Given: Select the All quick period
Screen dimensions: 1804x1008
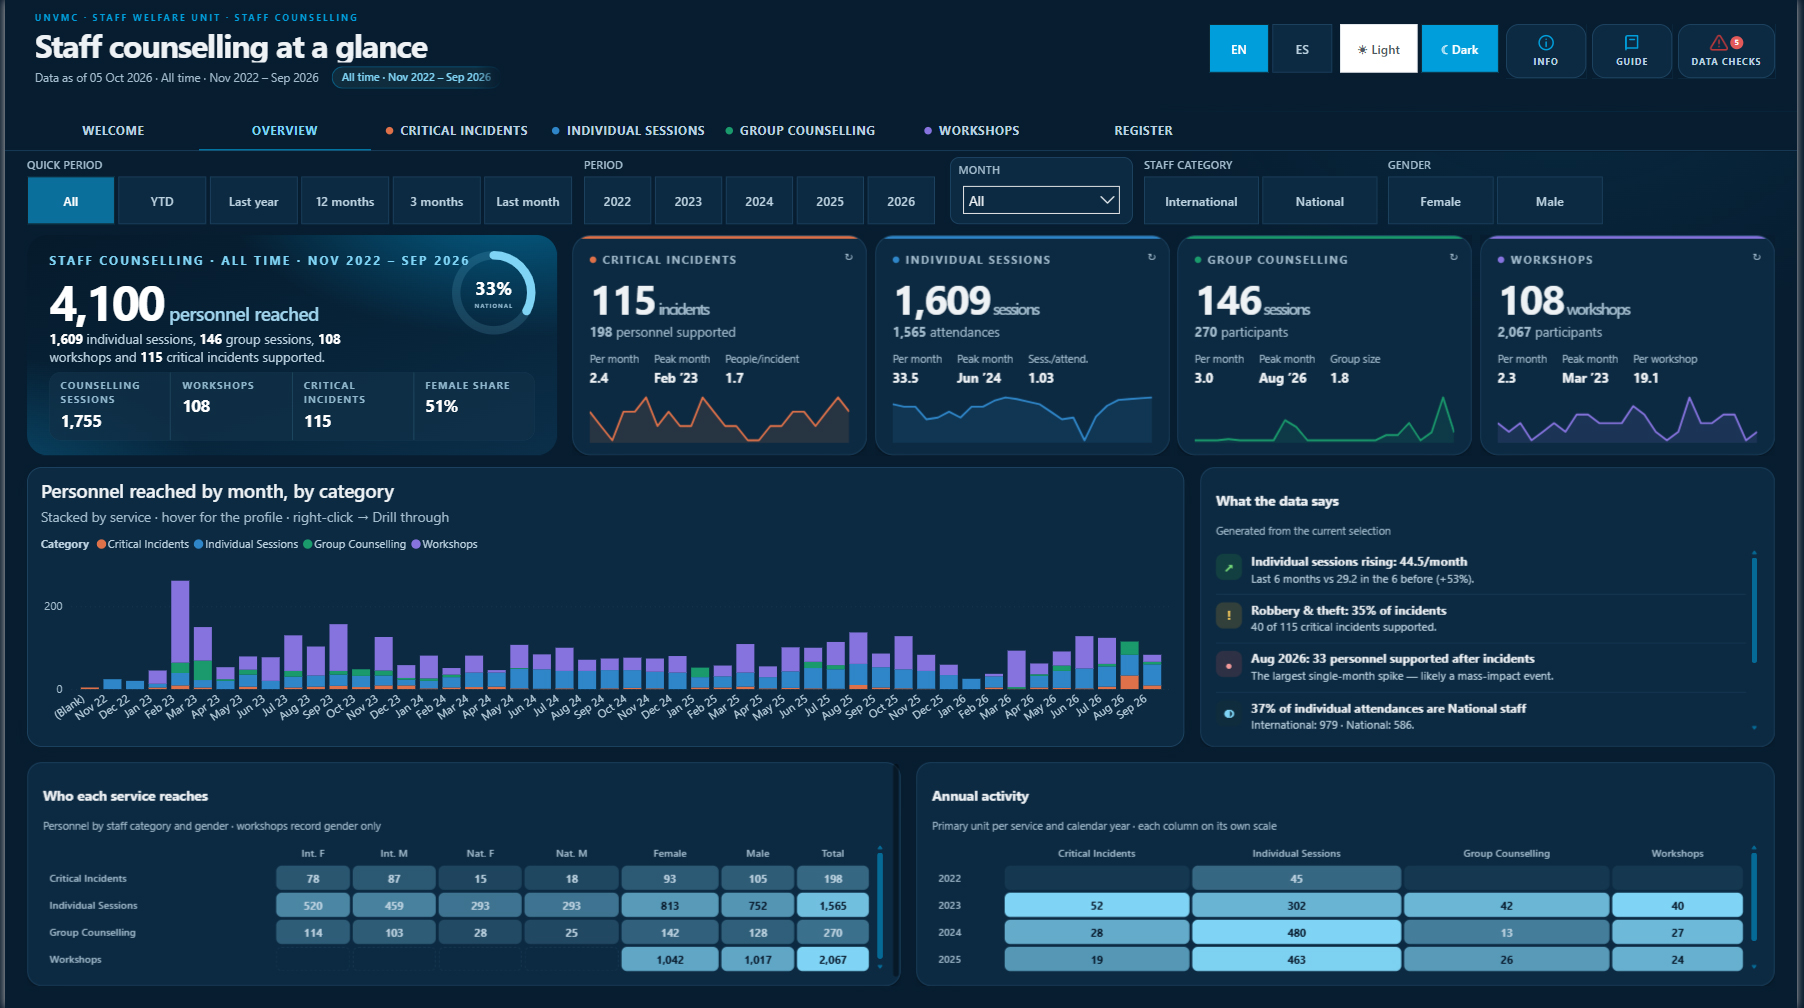Looking at the screenshot, I should pos(71,201).
